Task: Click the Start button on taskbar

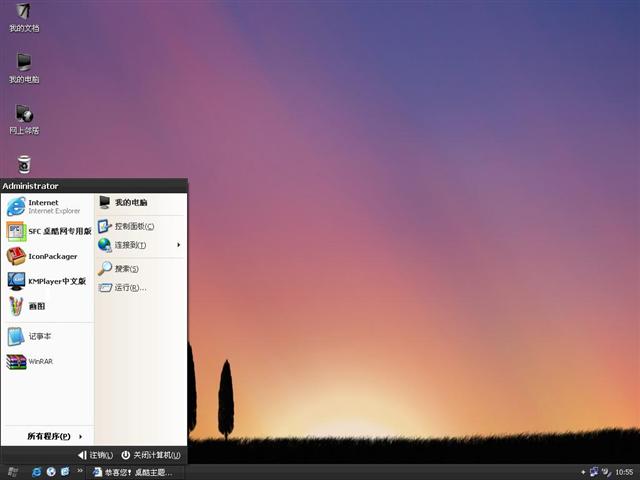Action: tap(13, 472)
